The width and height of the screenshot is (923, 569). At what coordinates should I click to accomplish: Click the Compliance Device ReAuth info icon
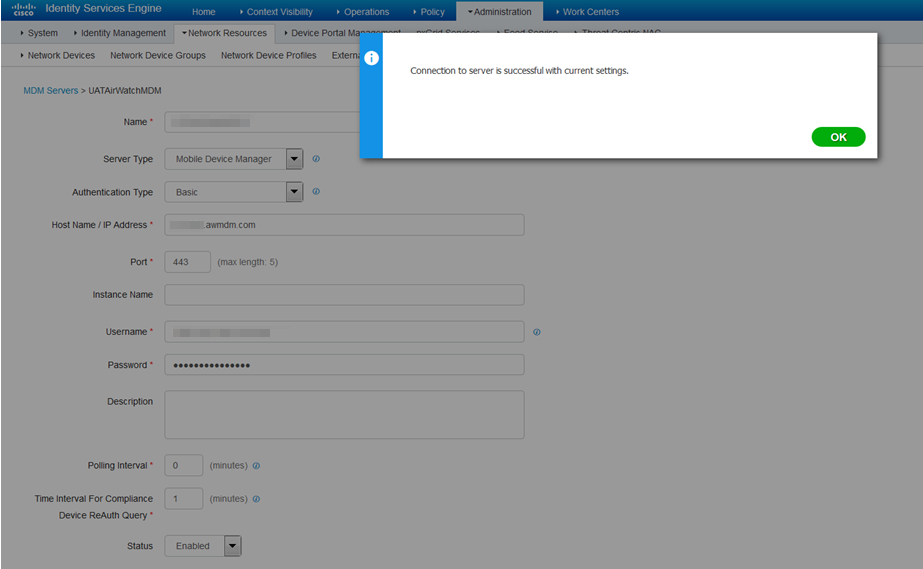[256, 499]
